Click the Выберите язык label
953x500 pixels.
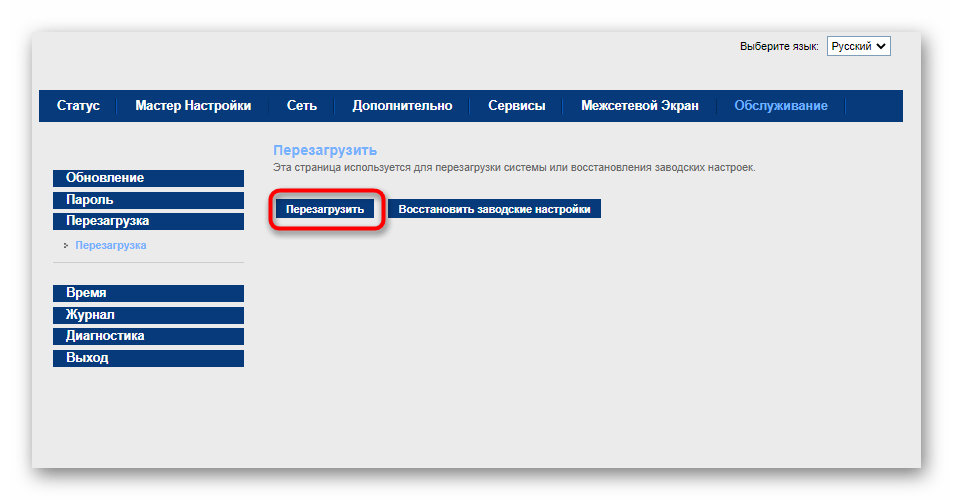779,47
